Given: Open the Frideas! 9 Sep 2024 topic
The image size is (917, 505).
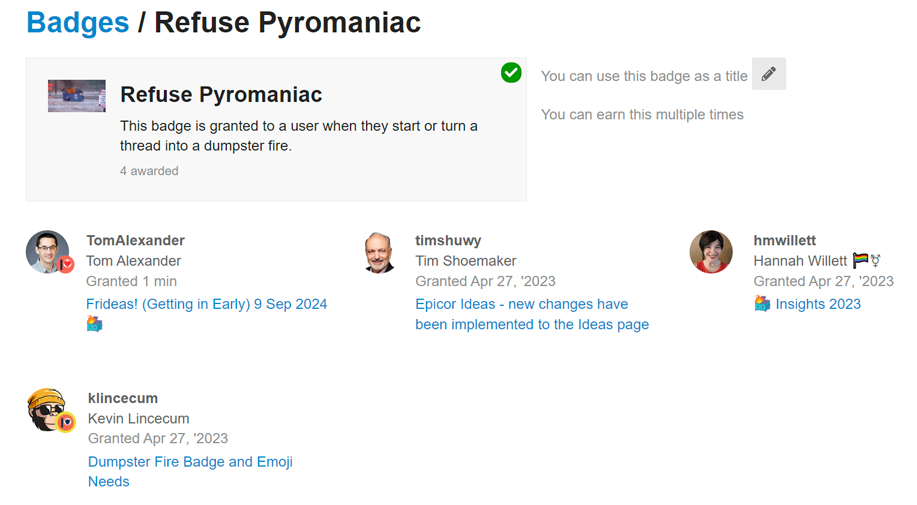Looking at the screenshot, I should click(x=207, y=304).
